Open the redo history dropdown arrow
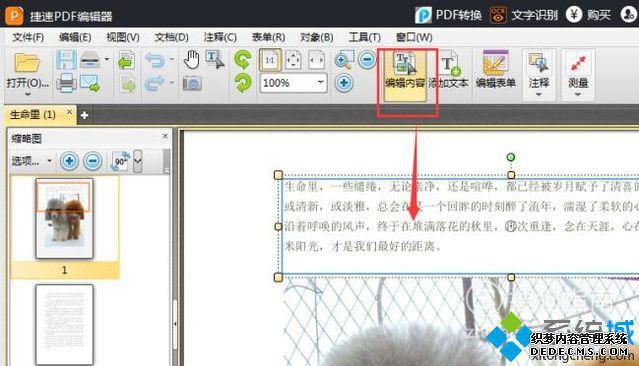 click(x=172, y=83)
